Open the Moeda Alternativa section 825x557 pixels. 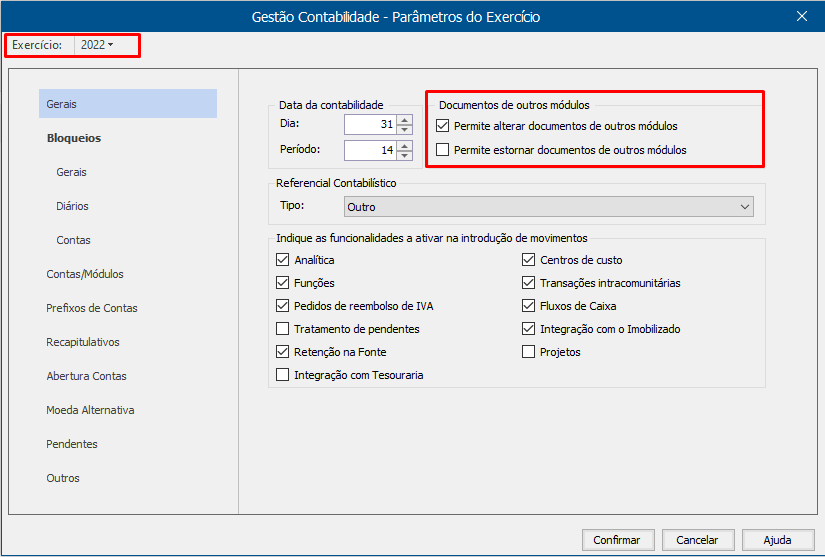[x=90, y=410]
